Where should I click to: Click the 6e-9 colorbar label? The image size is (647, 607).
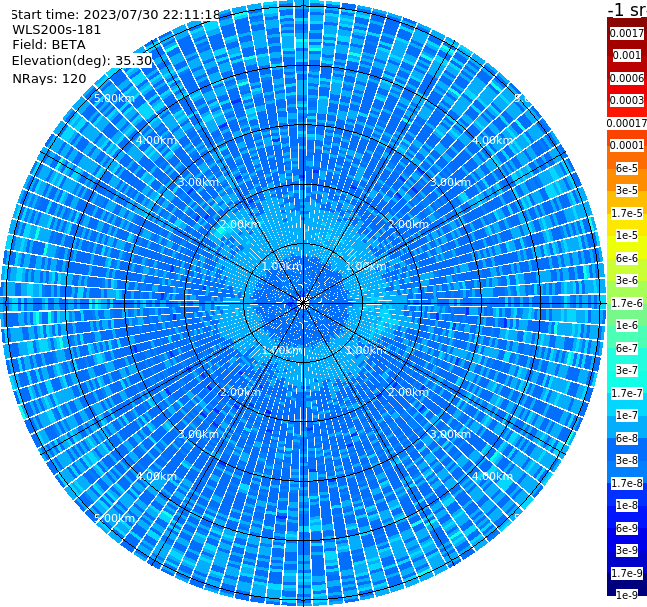627,528
